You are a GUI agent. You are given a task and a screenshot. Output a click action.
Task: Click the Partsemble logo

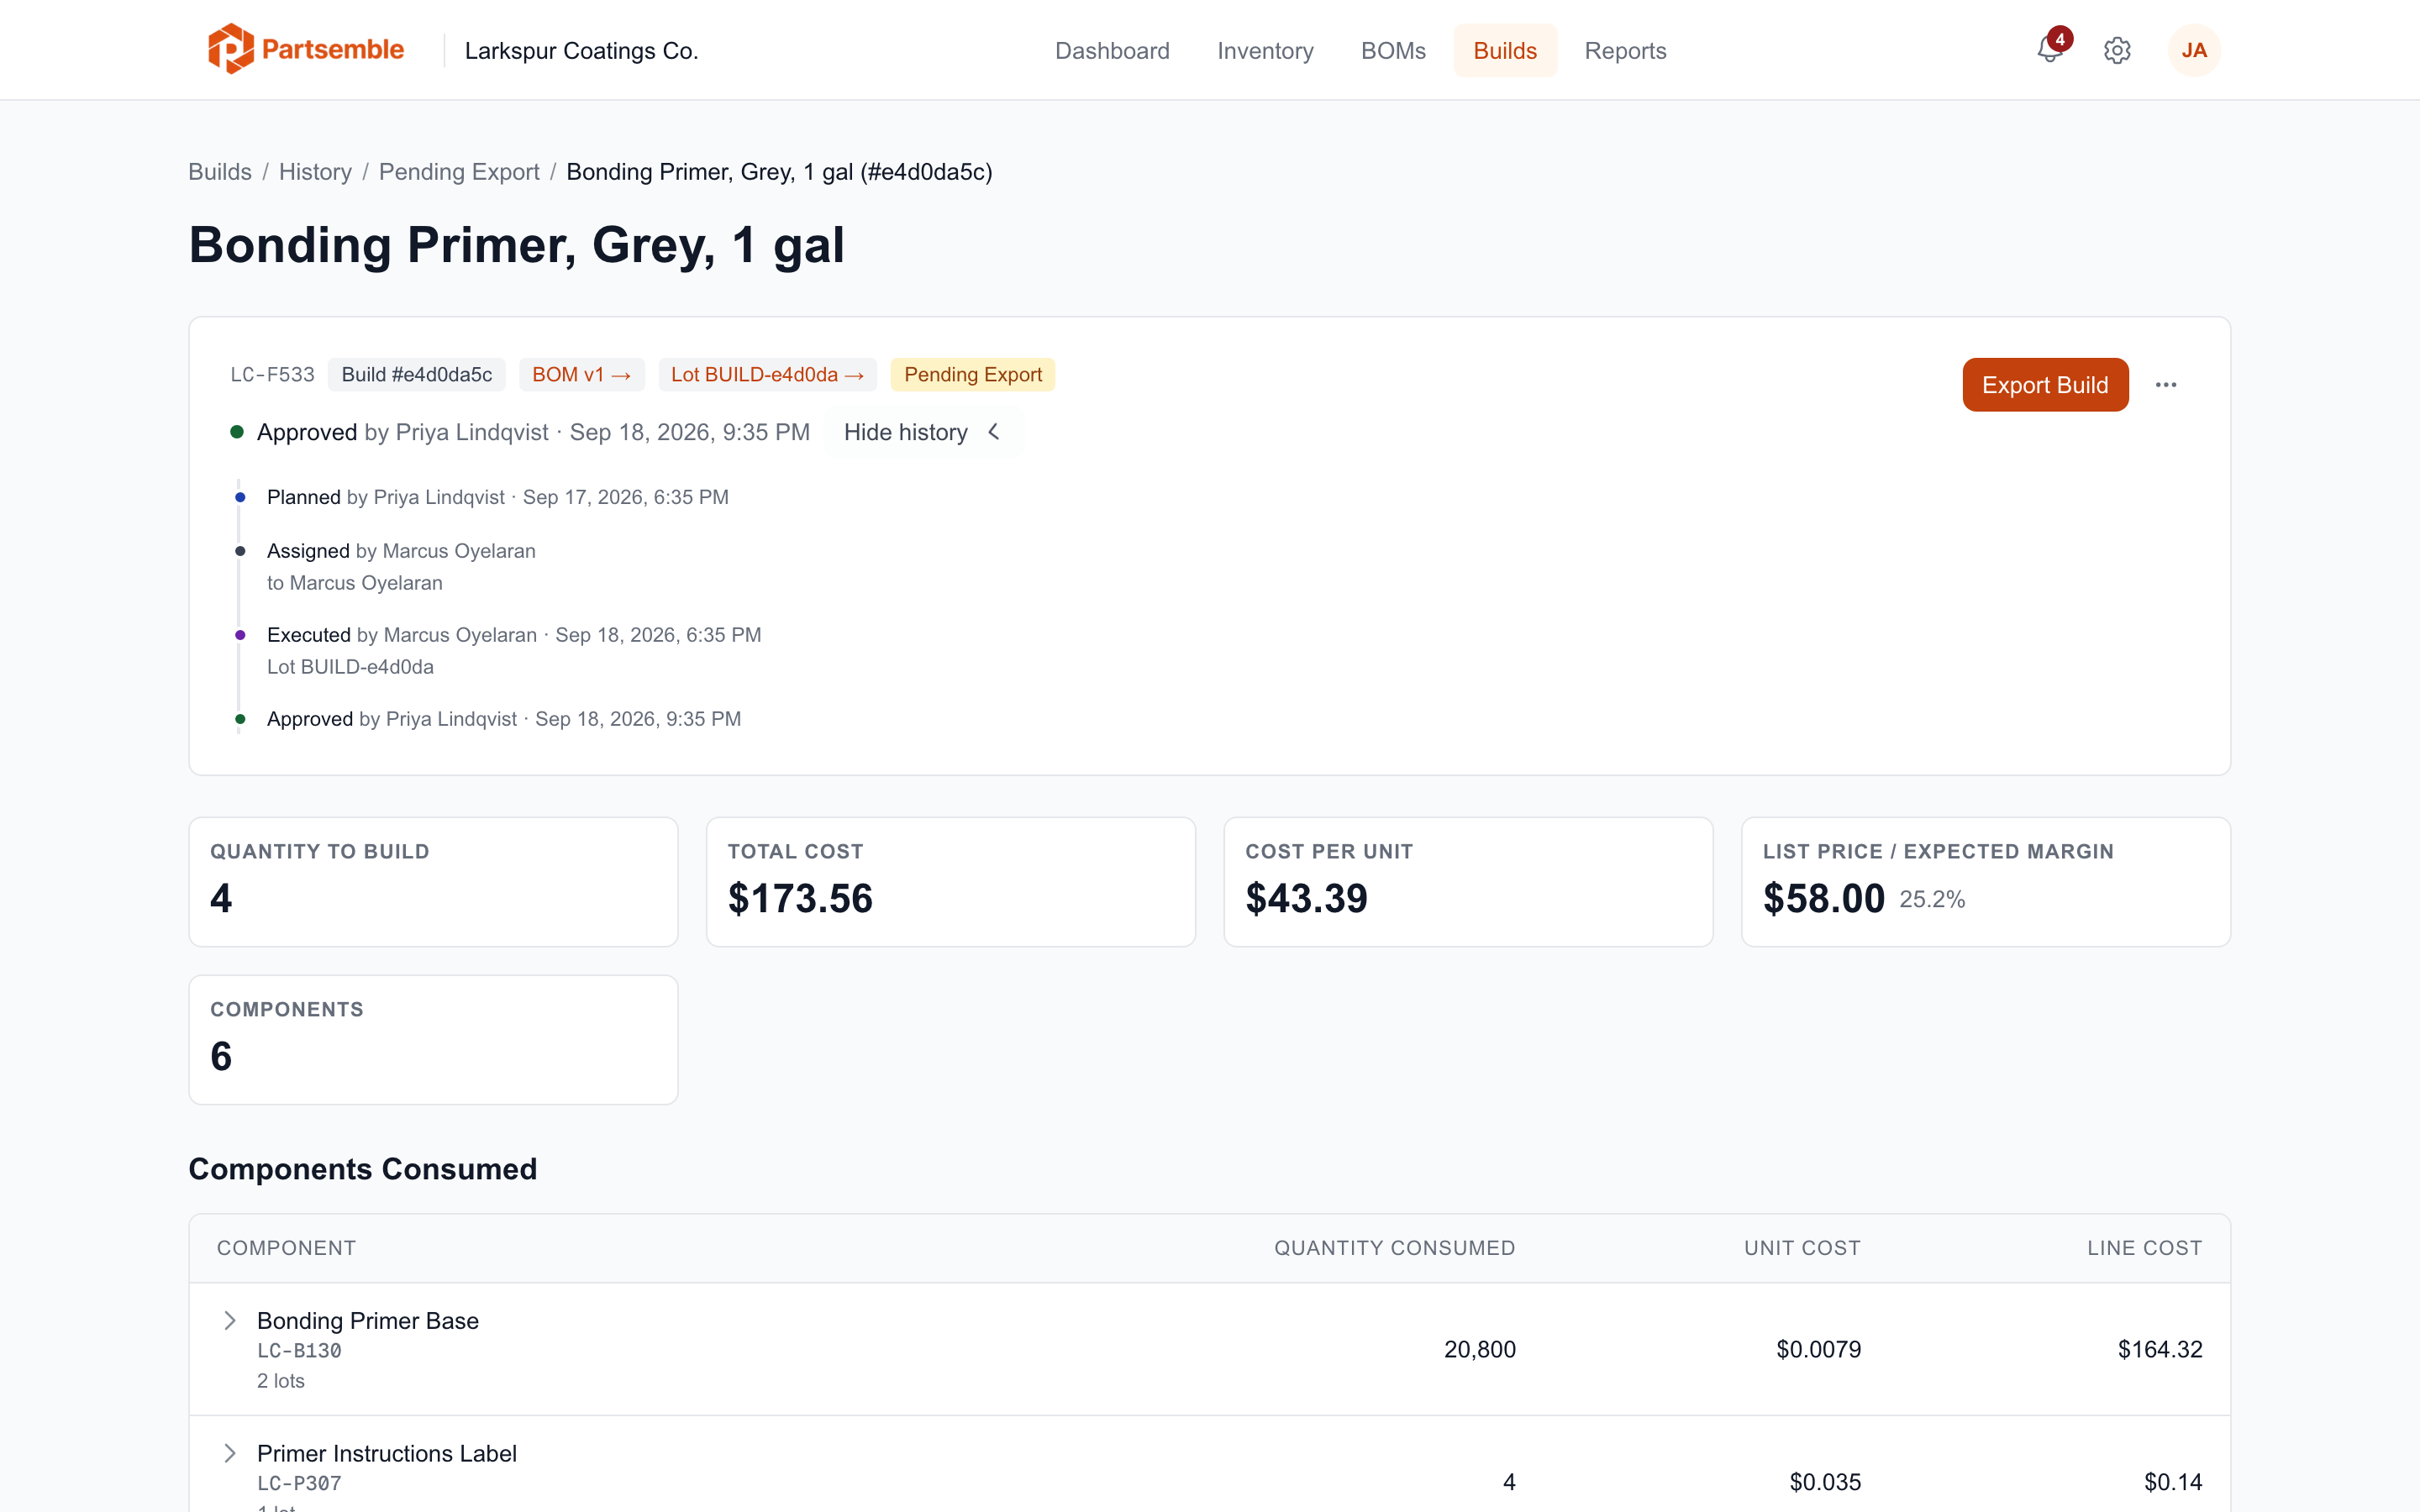[x=305, y=49]
